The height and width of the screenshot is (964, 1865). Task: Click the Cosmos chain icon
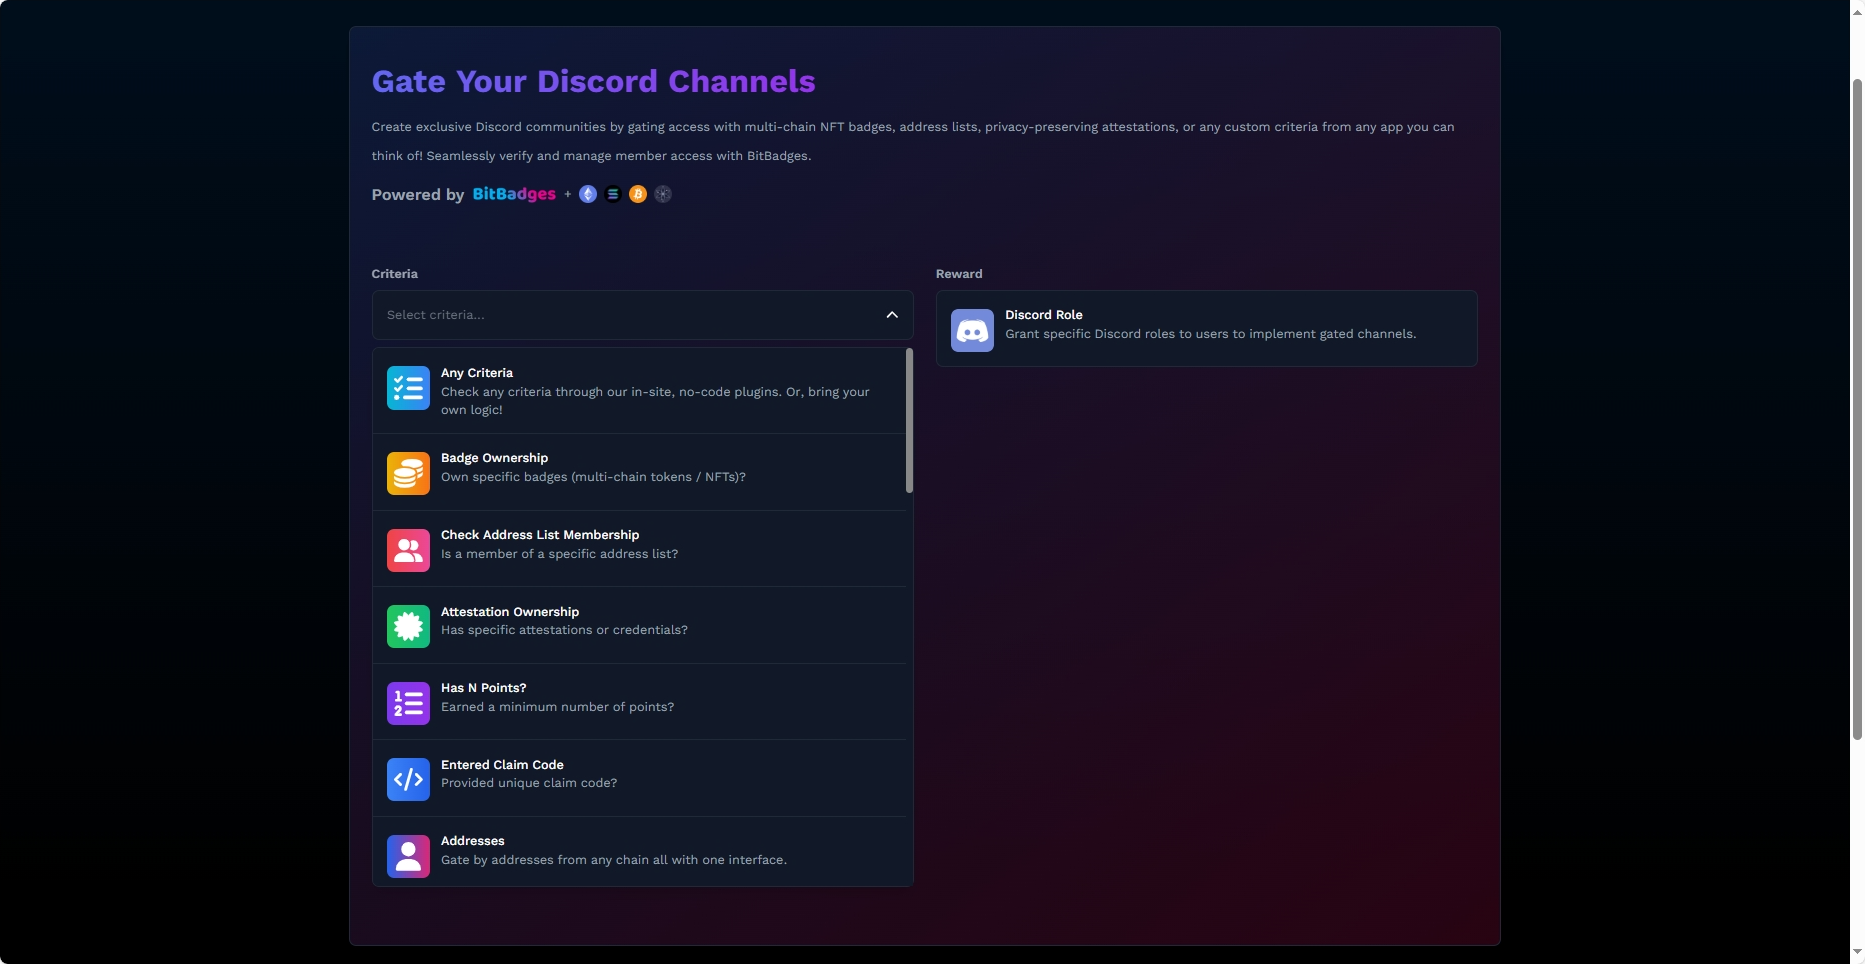663,194
